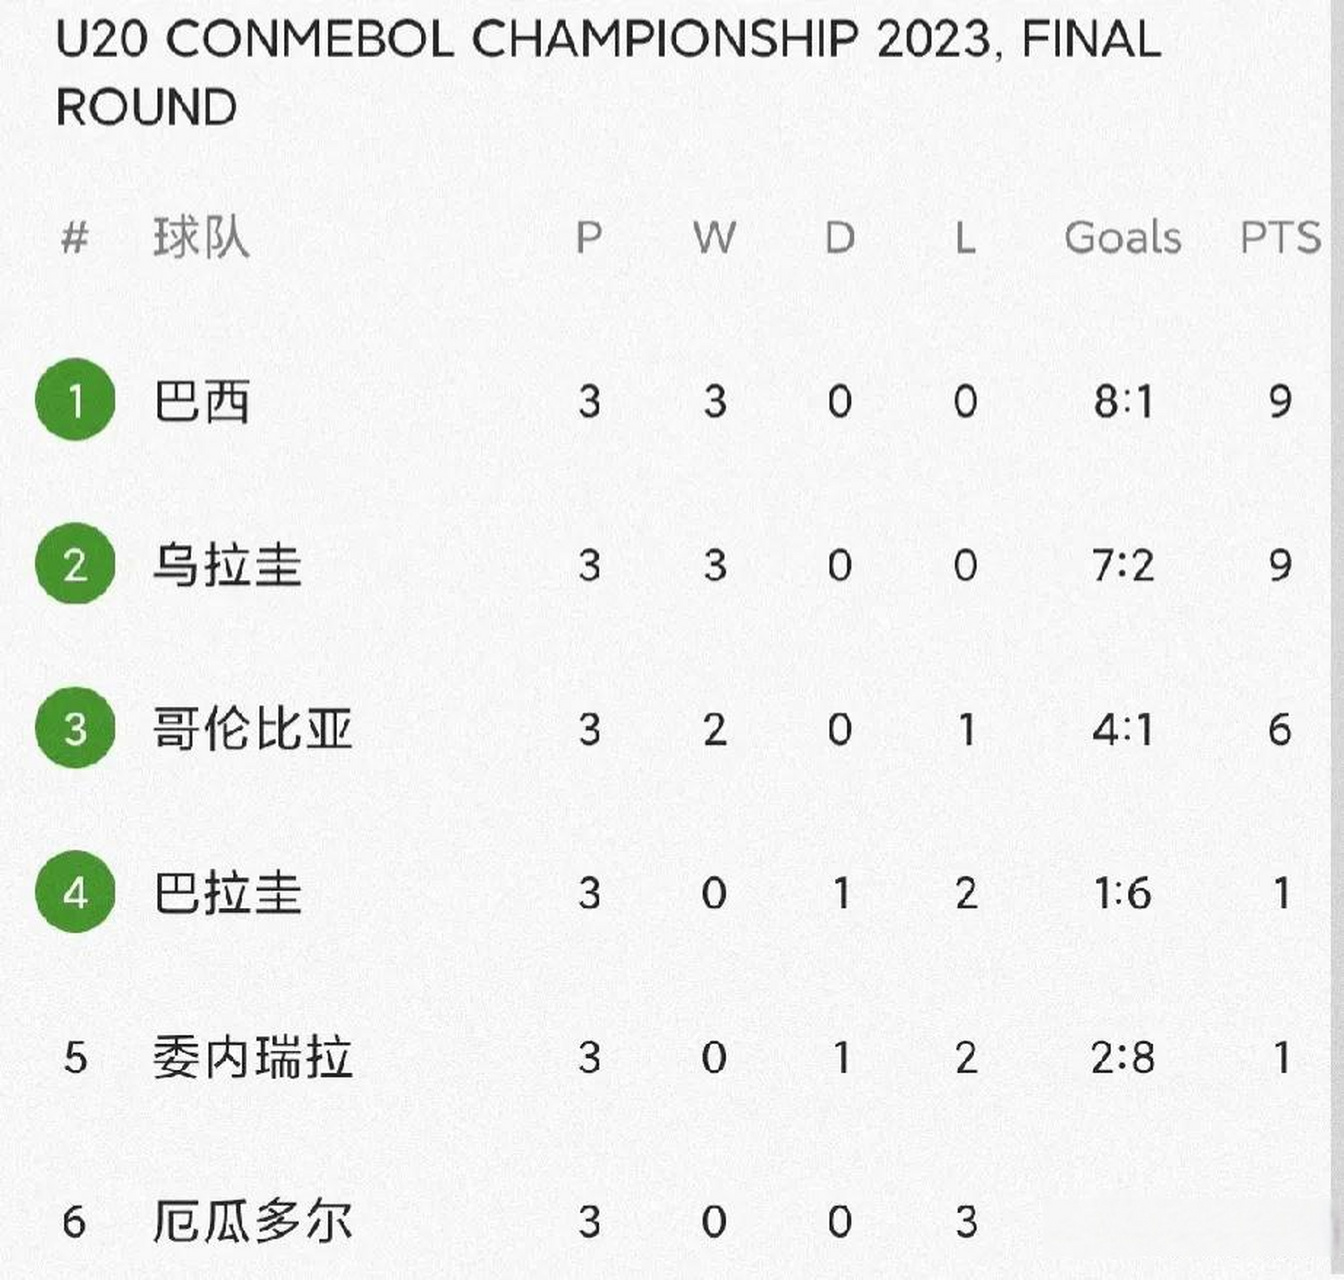Click the green rank 1 badge
The height and width of the screenshot is (1280, 1344).
(x=75, y=400)
